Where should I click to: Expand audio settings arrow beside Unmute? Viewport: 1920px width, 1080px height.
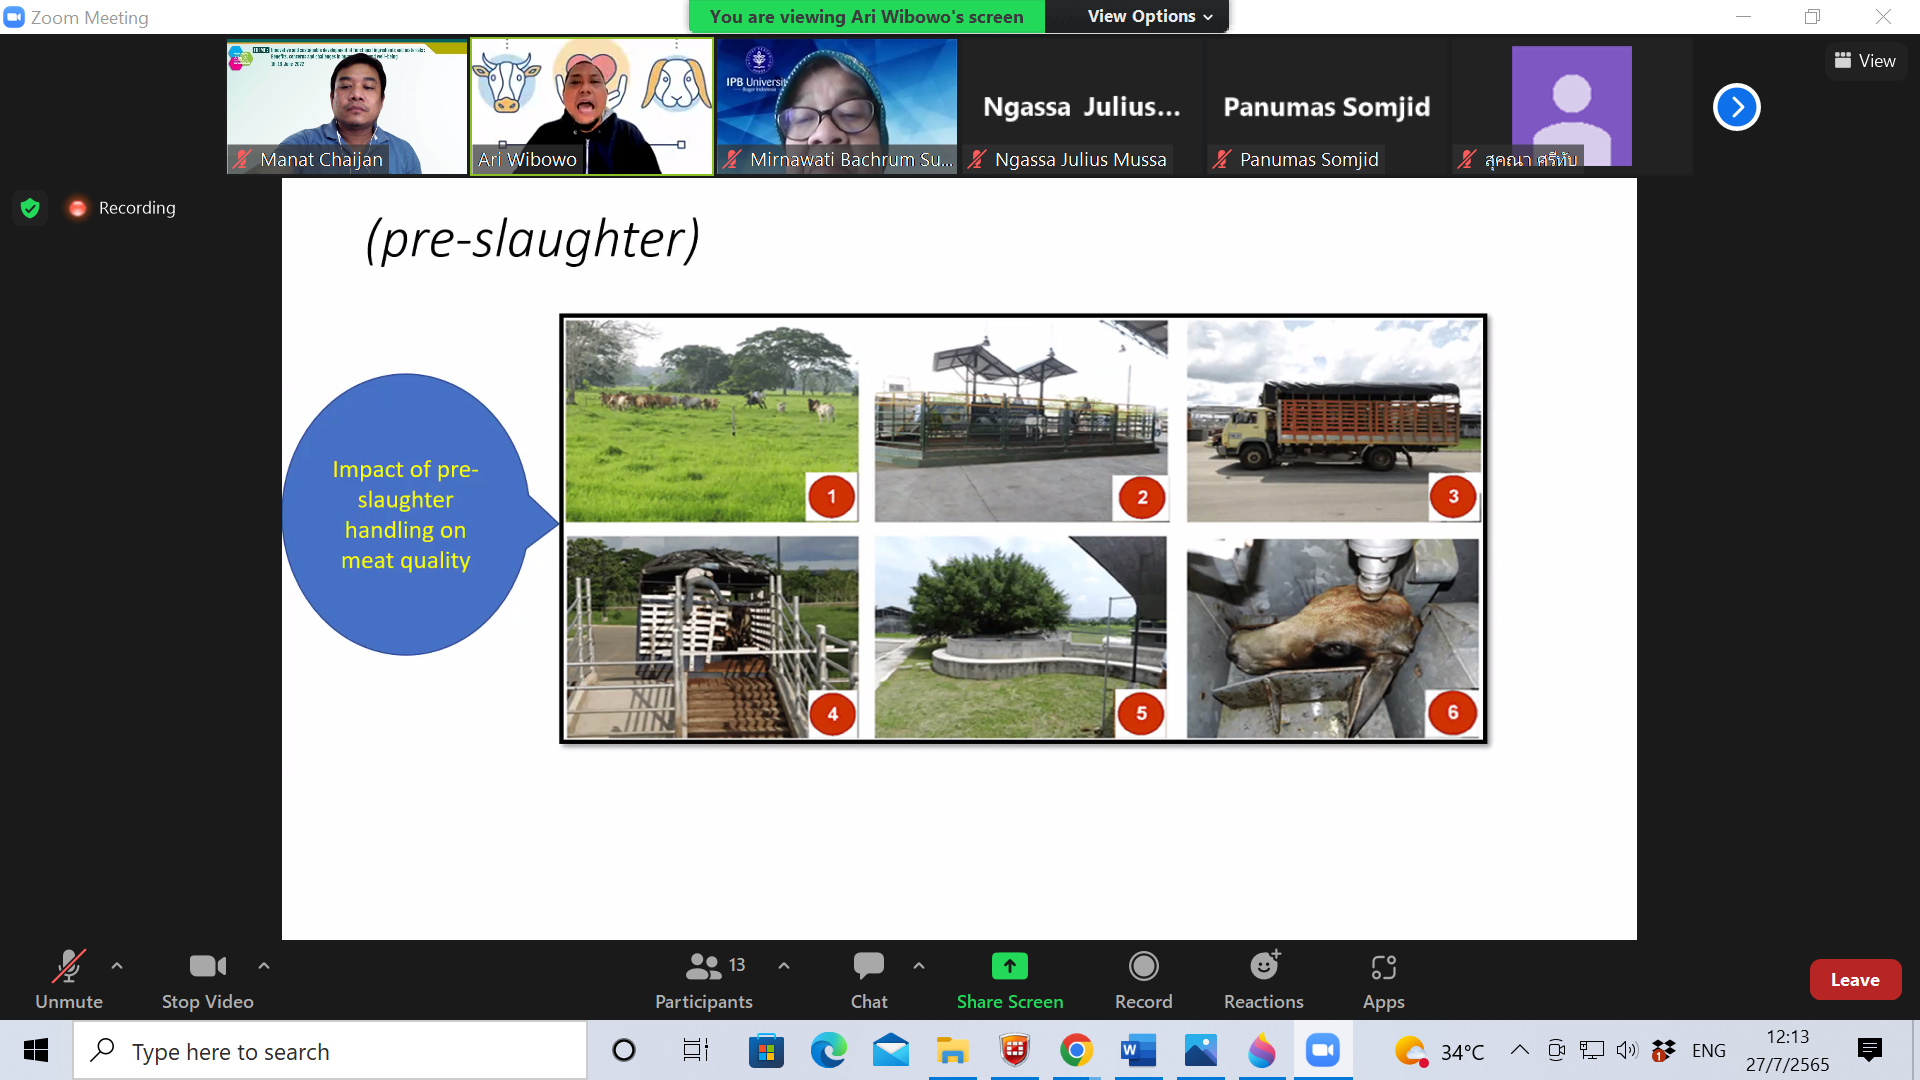pos(117,966)
